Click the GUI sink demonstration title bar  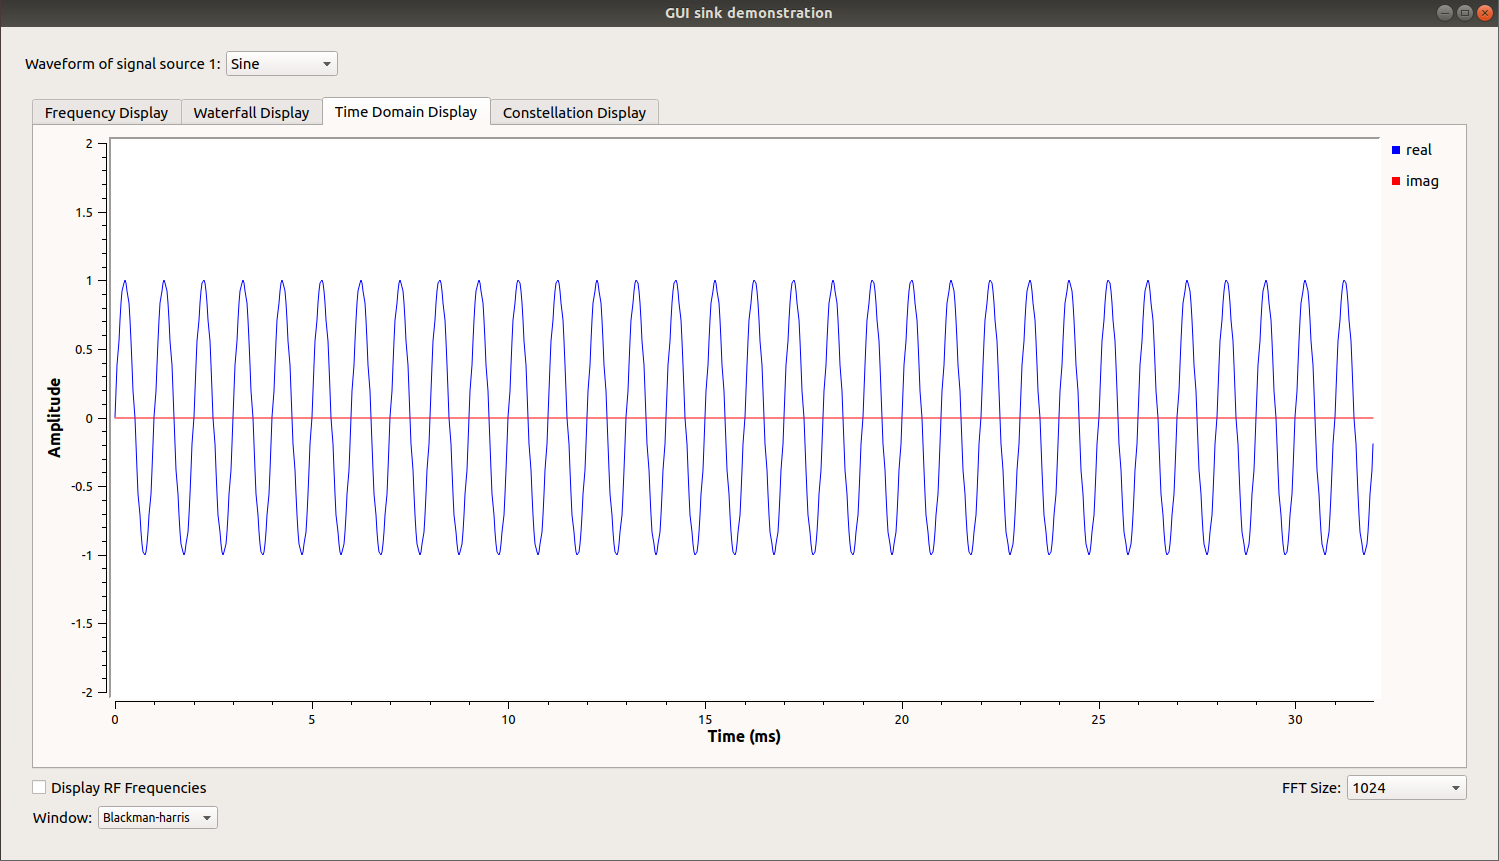click(x=749, y=12)
